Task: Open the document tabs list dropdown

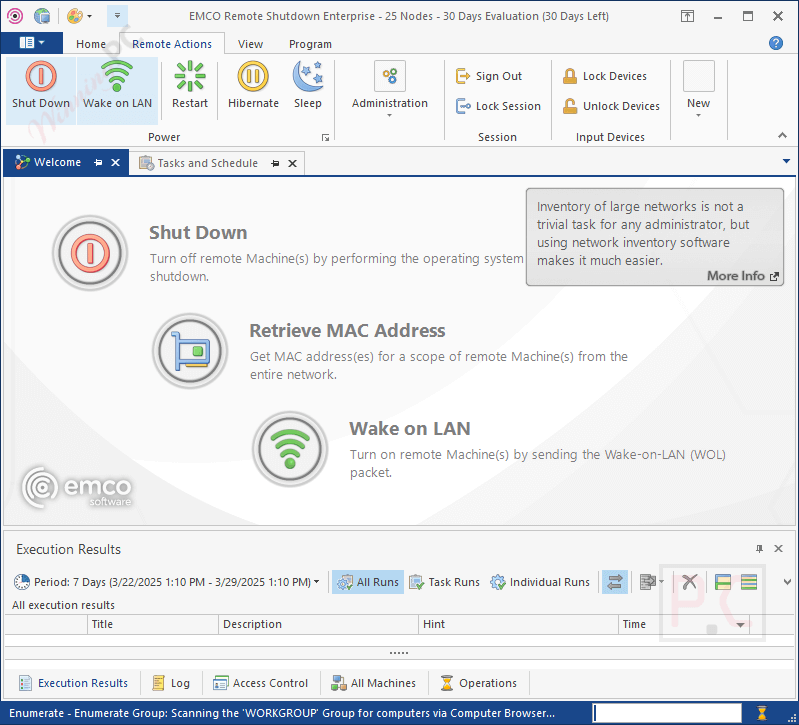Action: pos(786,161)
